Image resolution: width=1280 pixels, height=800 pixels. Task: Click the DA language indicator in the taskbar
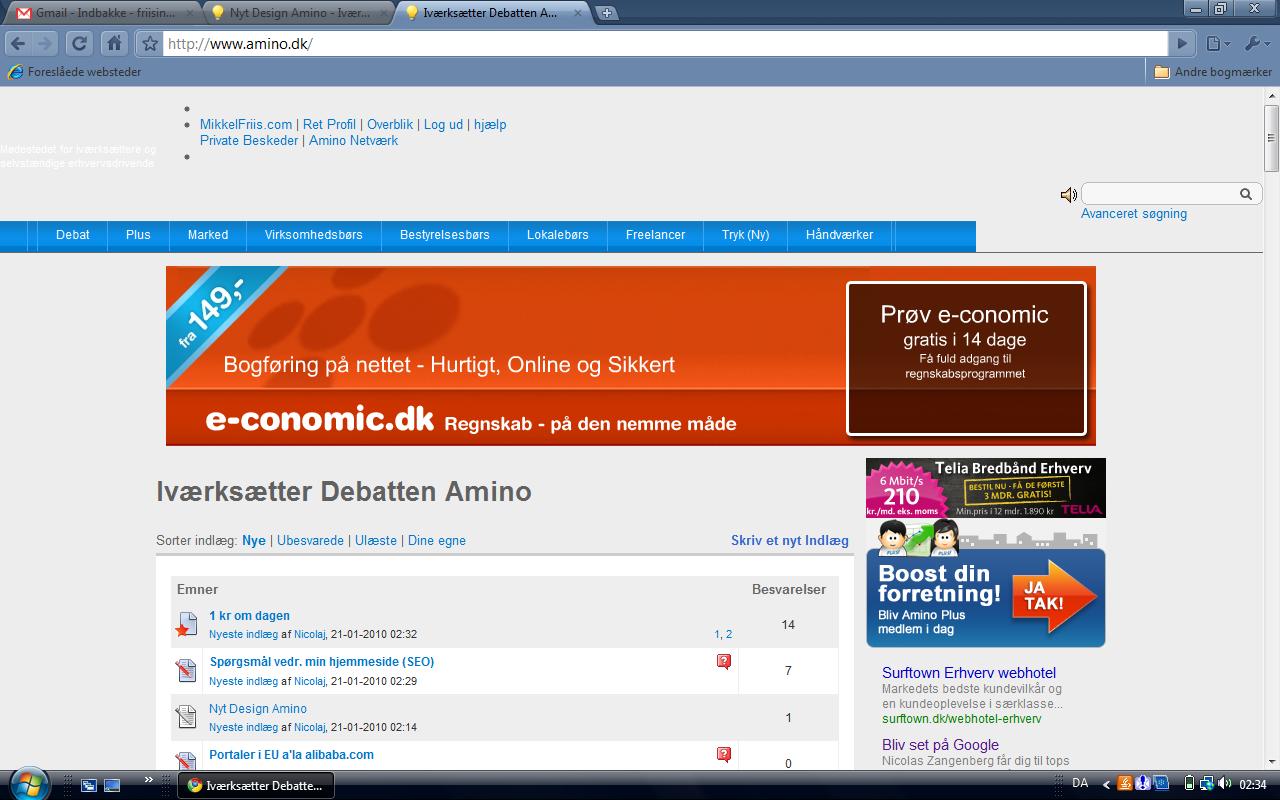click(1080, 783)
